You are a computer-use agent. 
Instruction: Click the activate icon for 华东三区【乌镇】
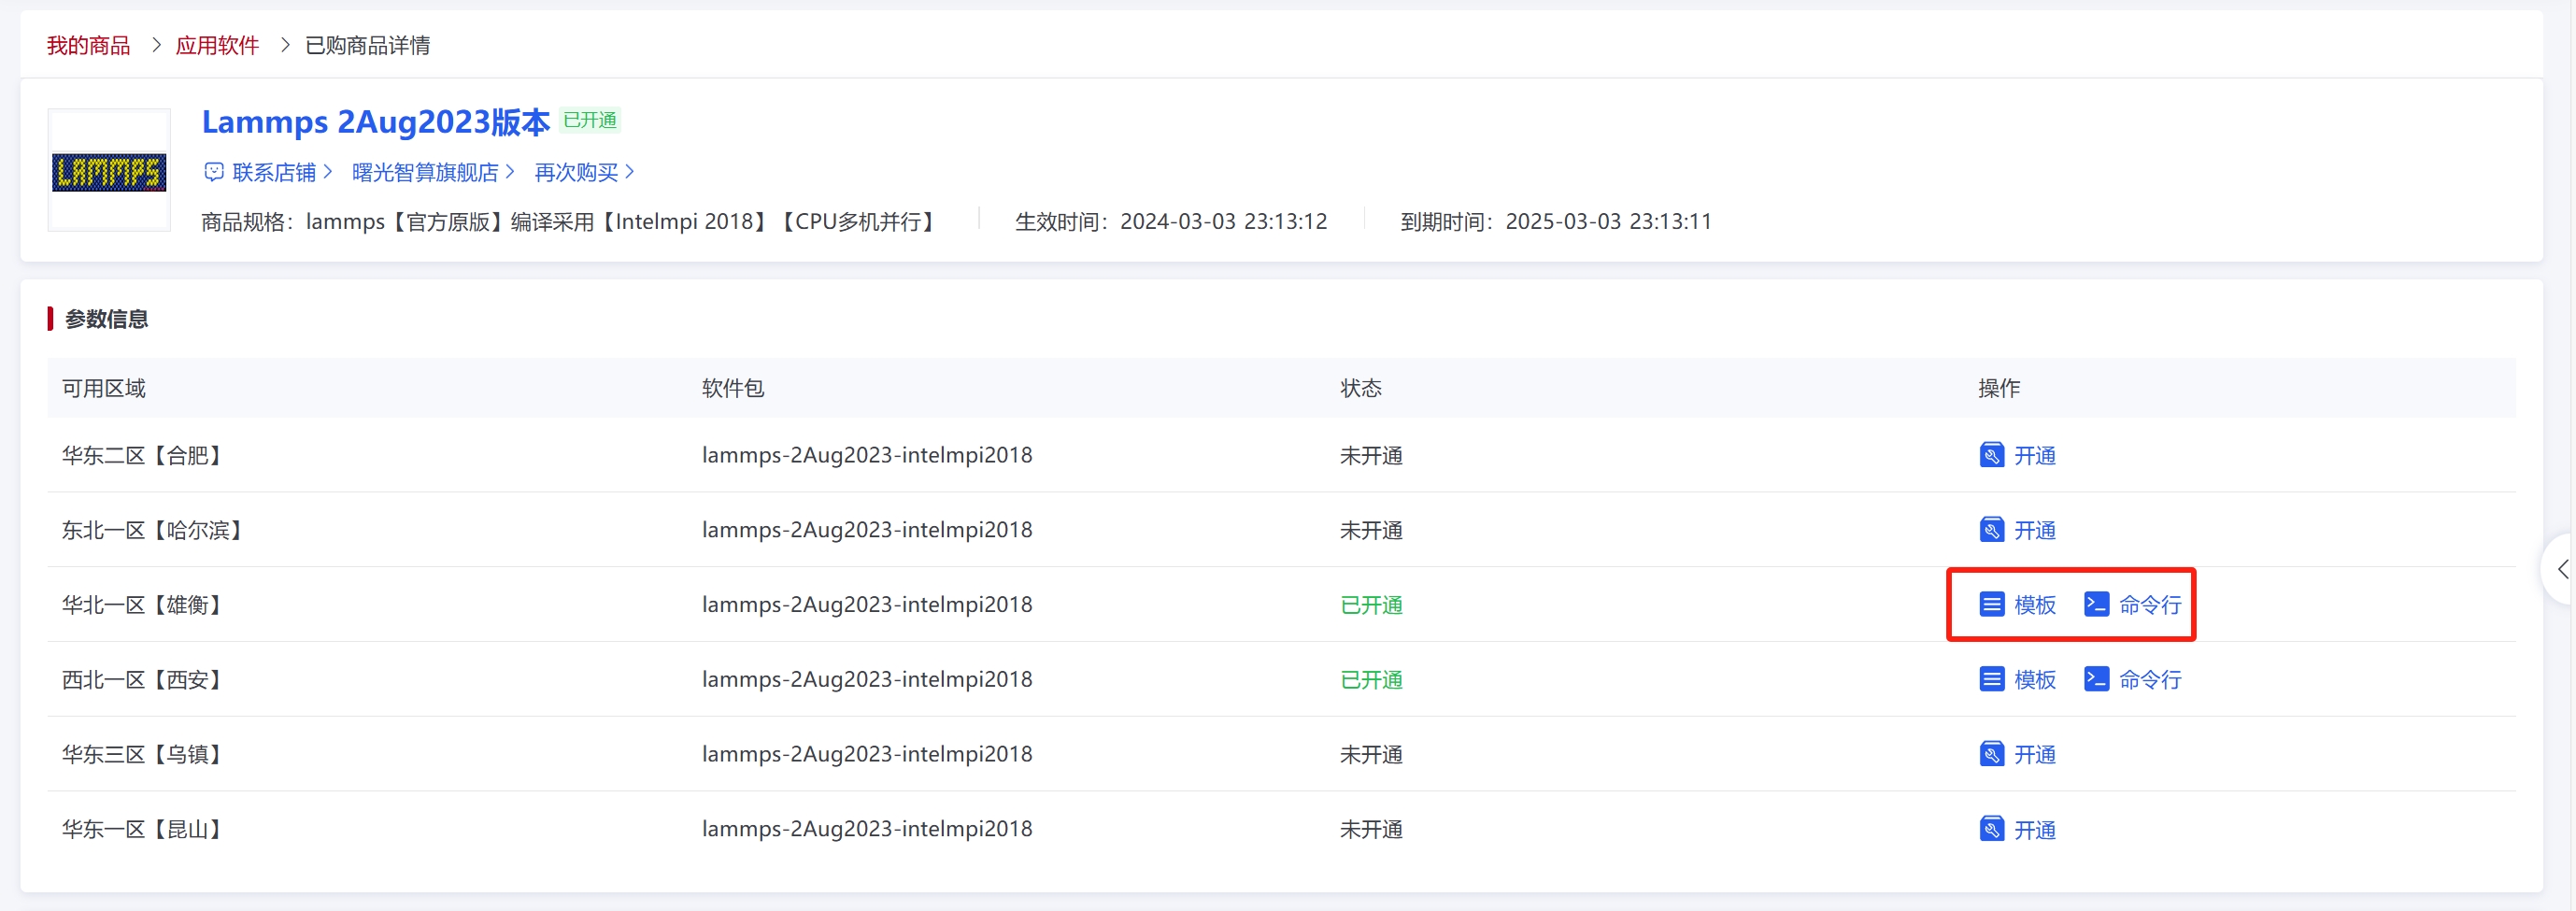(1990, 755)
